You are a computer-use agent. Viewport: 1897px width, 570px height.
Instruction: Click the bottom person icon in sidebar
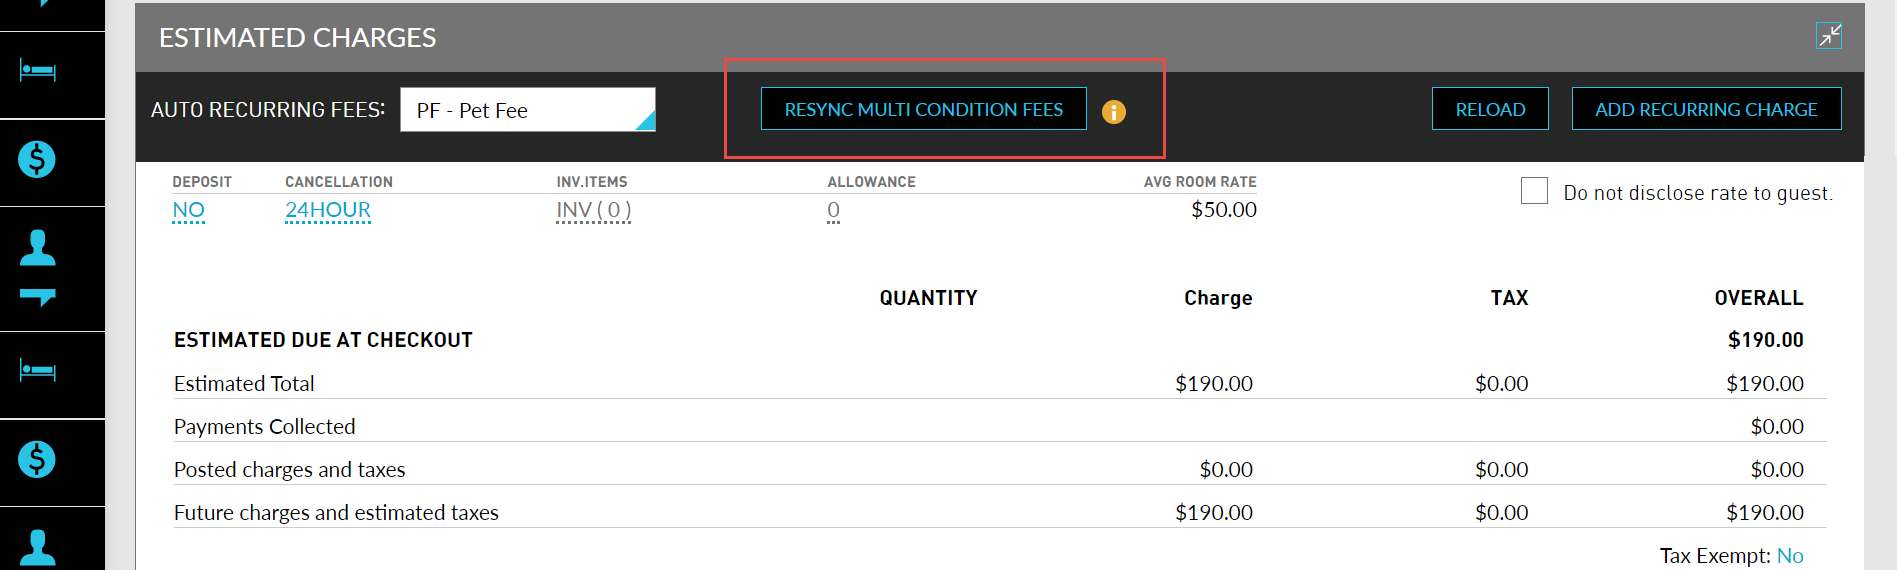38,547
